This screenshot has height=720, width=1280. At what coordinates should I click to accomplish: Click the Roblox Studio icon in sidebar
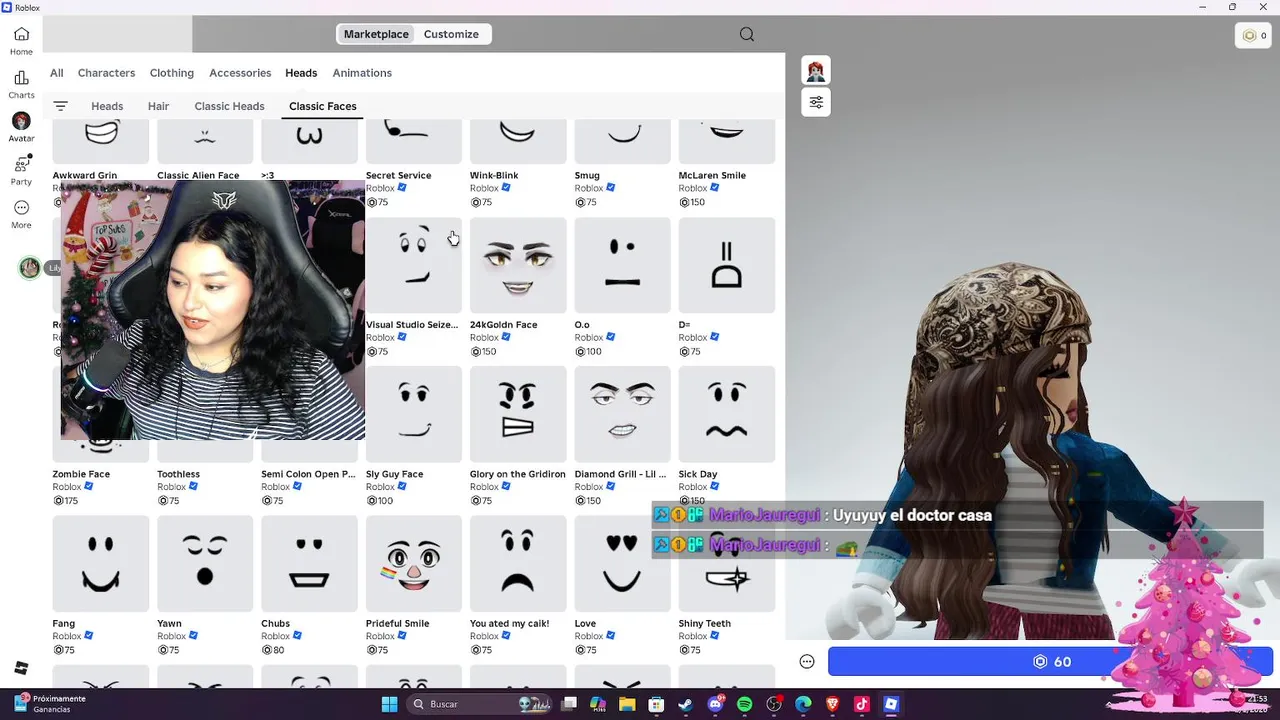[x=21, y=668]
